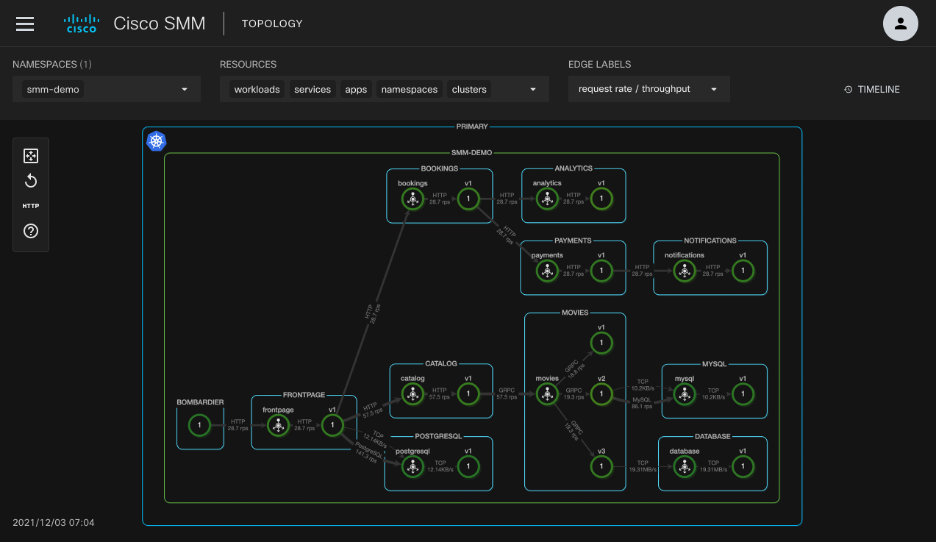Select the bookings service node icon
Viewport: 936px width, 542px height.
click(412, 200)
